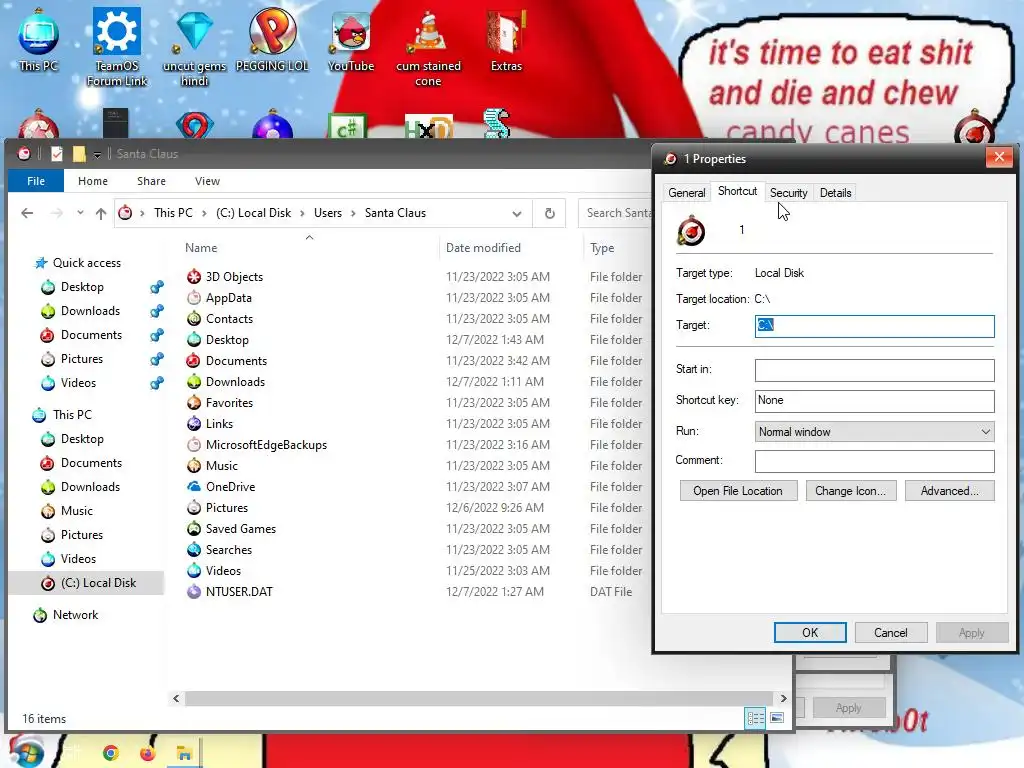Open the Run window mode dropdown
The height and width of the screenshot is (768, 1024).
(874, 432)
